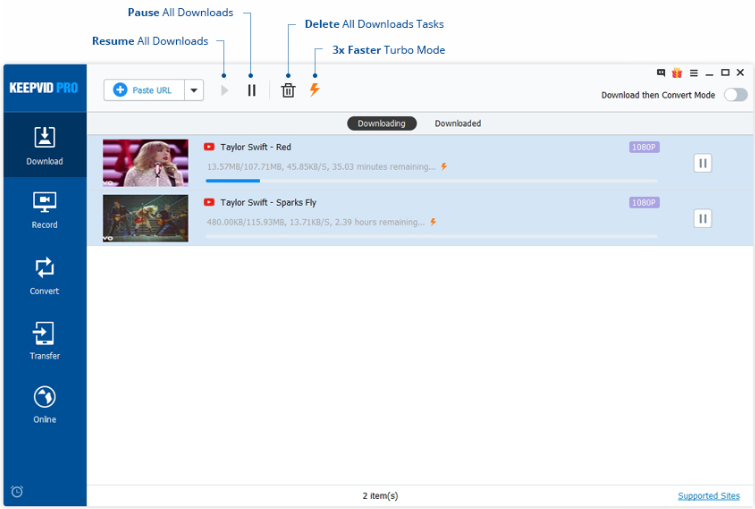Screen dimensions: 755x509
Task: Pause the Taylor Swift - Sparks Fly download
Action: pos(703,219)
